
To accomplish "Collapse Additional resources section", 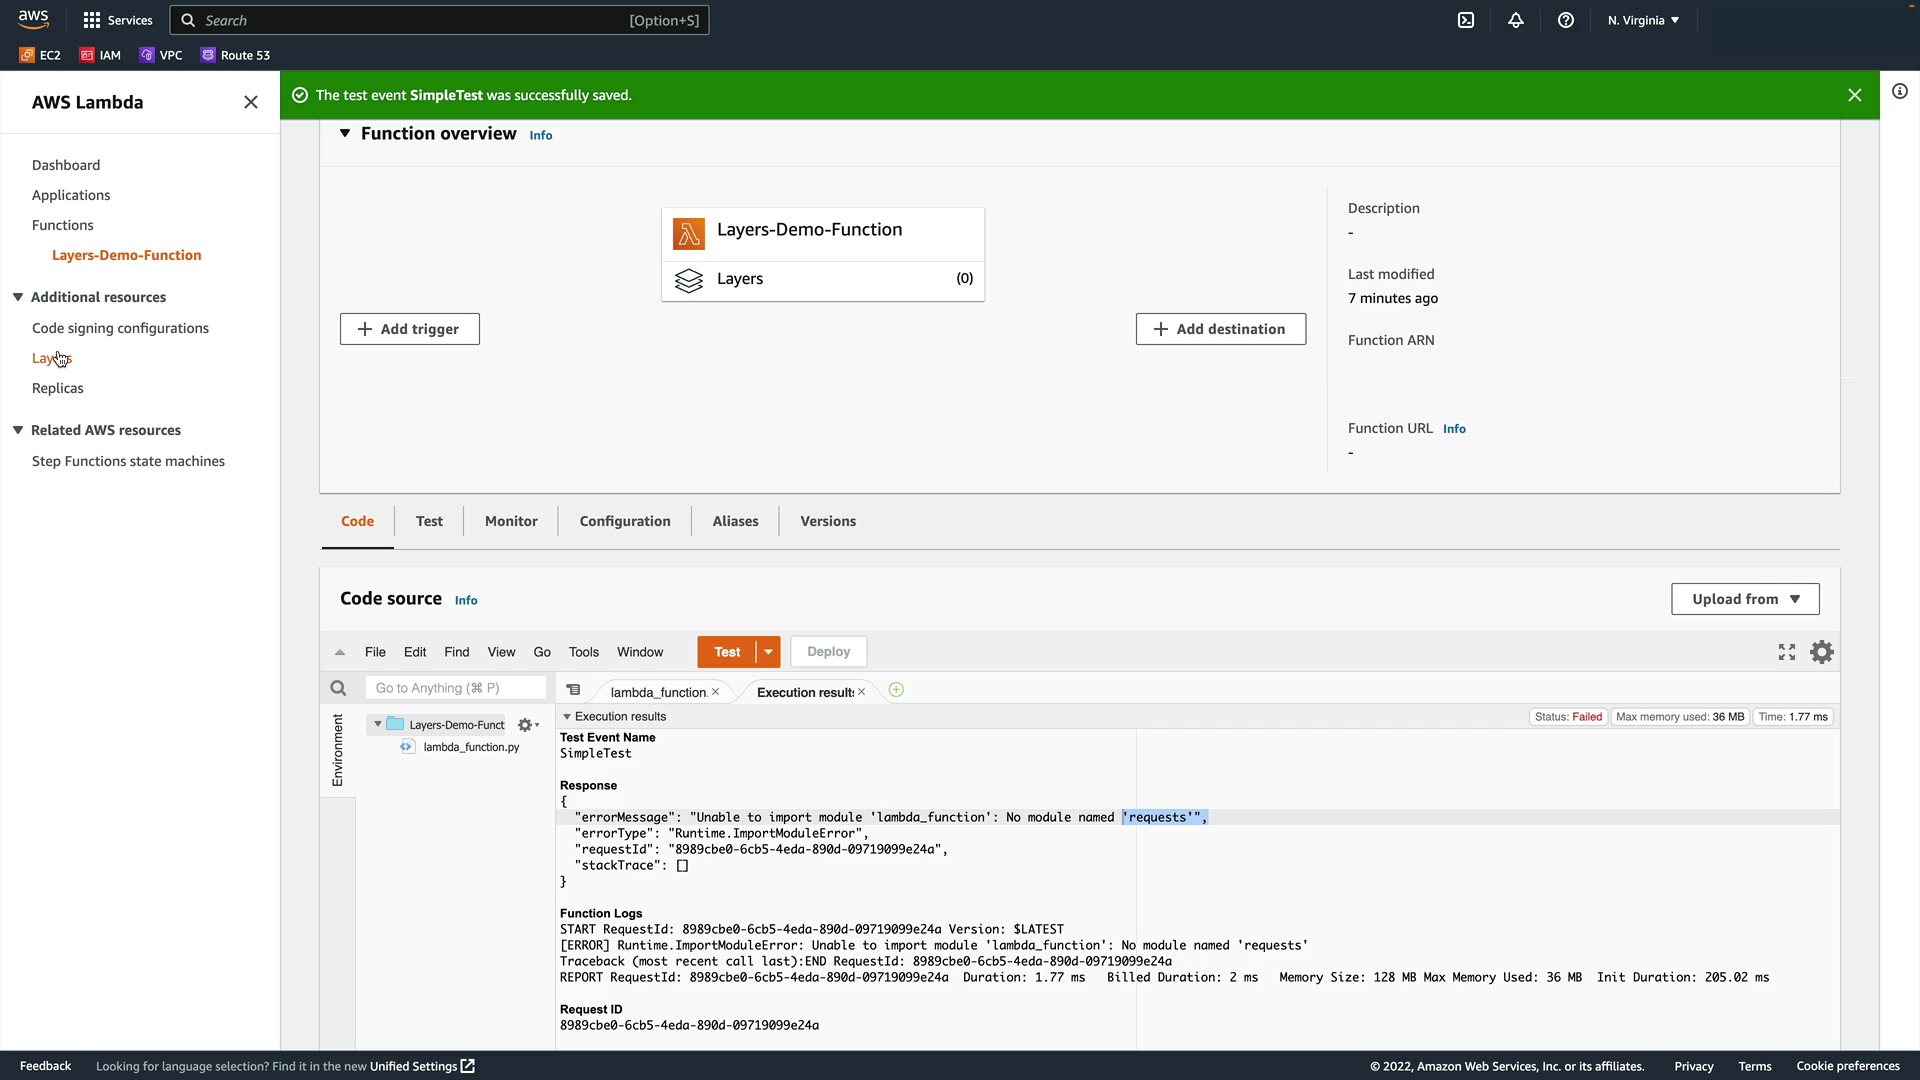I will (18, 297).
